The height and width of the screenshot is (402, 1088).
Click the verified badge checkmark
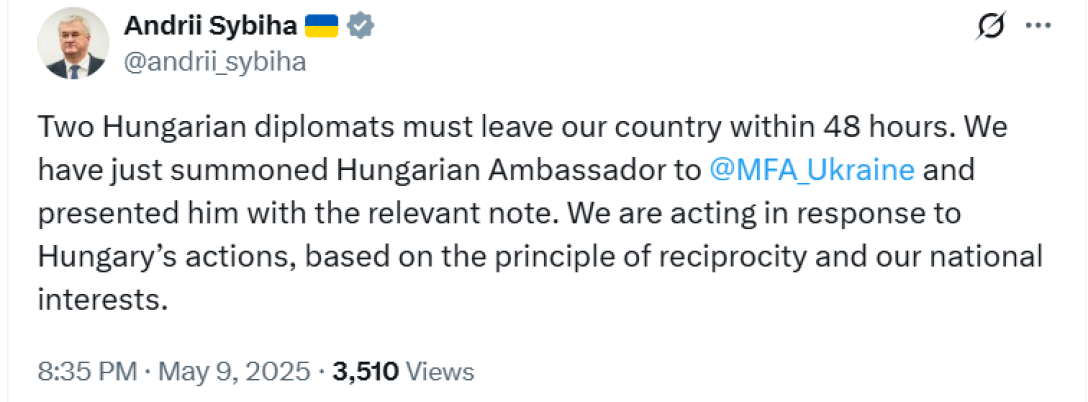point(360,28)
